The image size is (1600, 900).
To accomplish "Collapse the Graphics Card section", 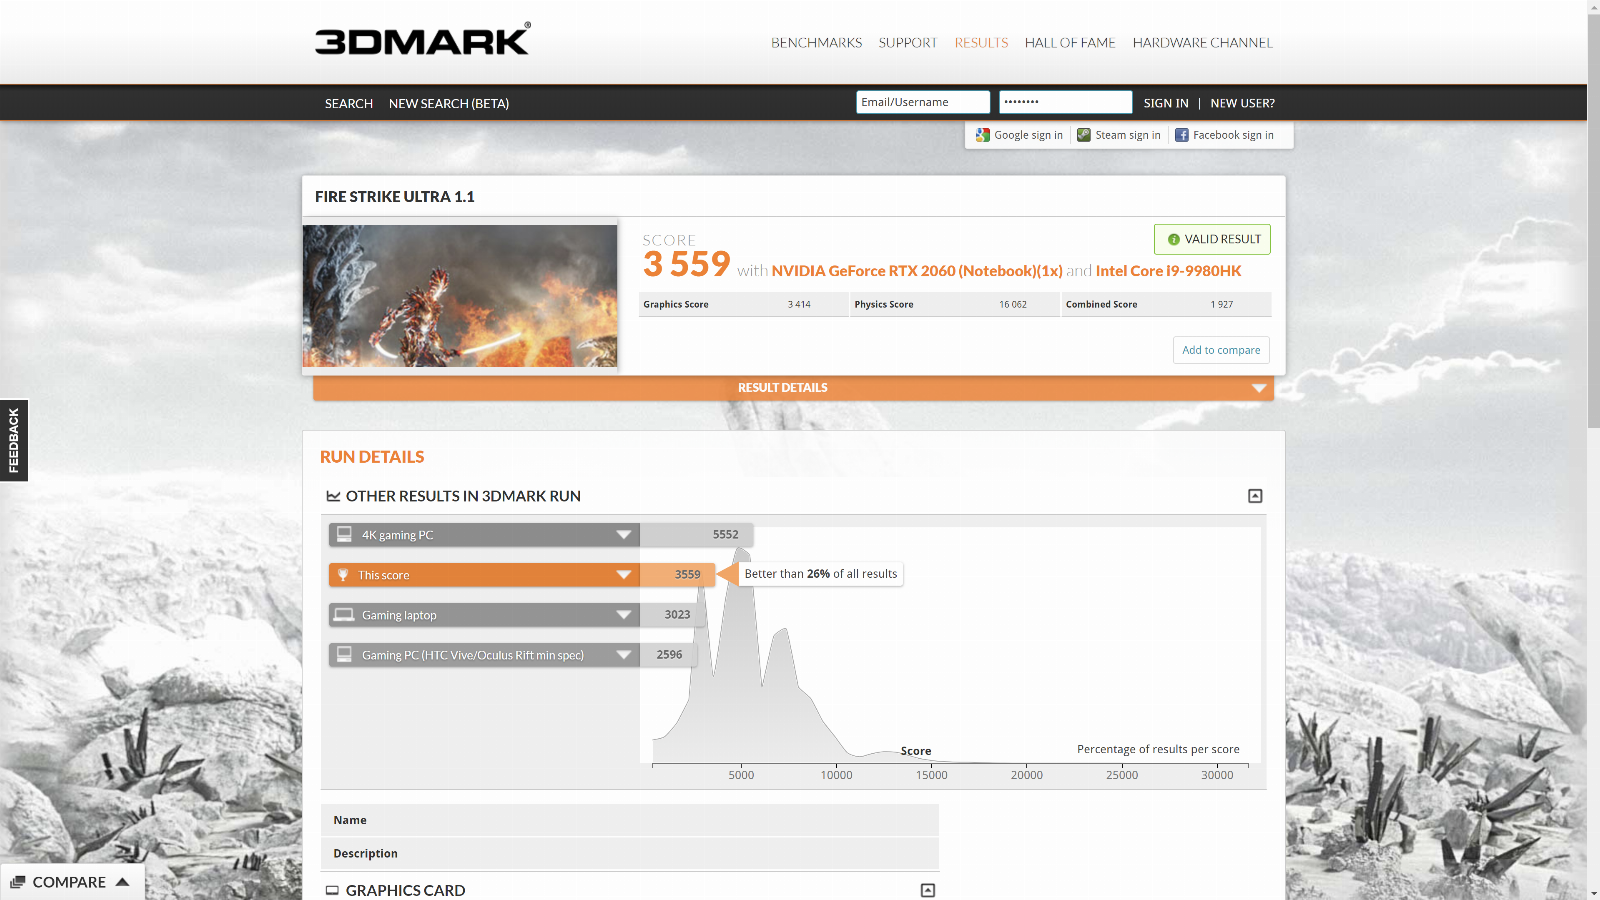I will [x=928, y=890].
